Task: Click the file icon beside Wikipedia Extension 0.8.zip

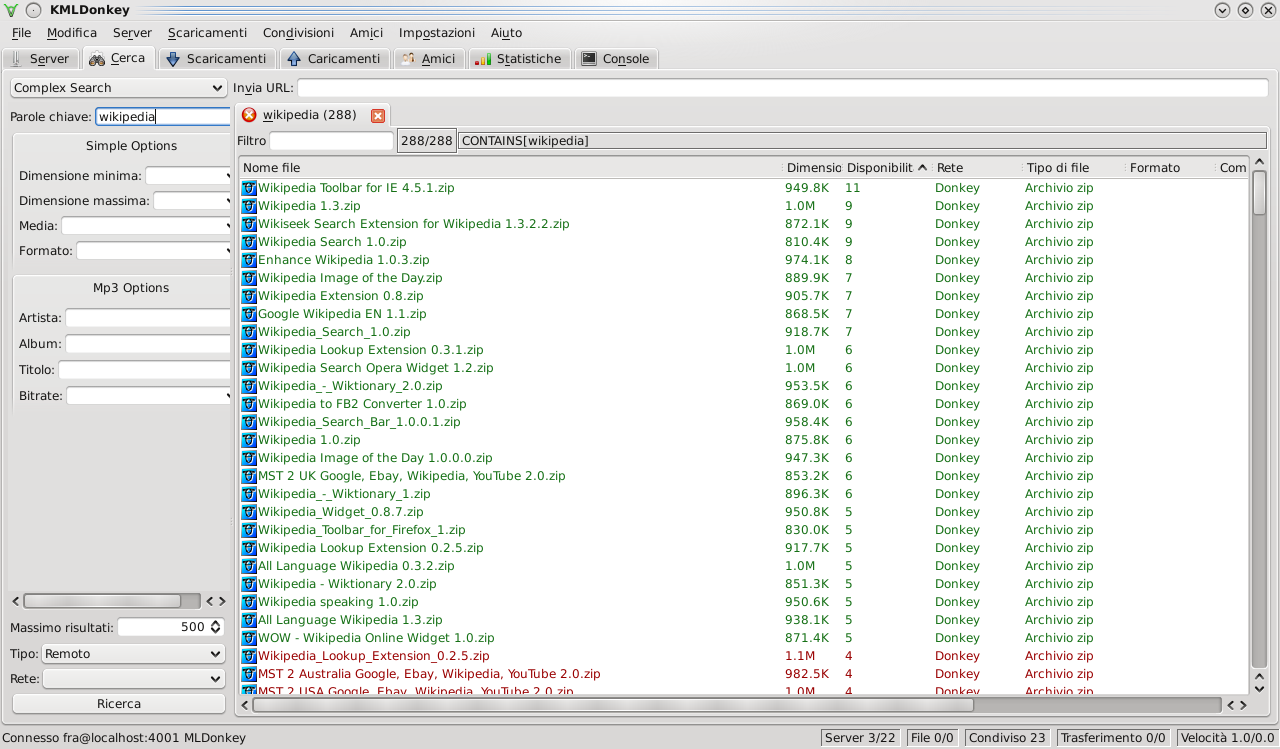Action: pos(249,296)
